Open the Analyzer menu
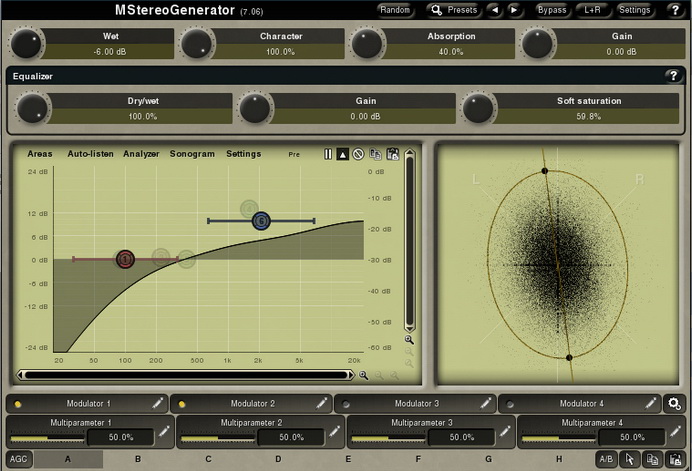The width and height of the screenshot is (692, 471). click(x=141, y=154)
